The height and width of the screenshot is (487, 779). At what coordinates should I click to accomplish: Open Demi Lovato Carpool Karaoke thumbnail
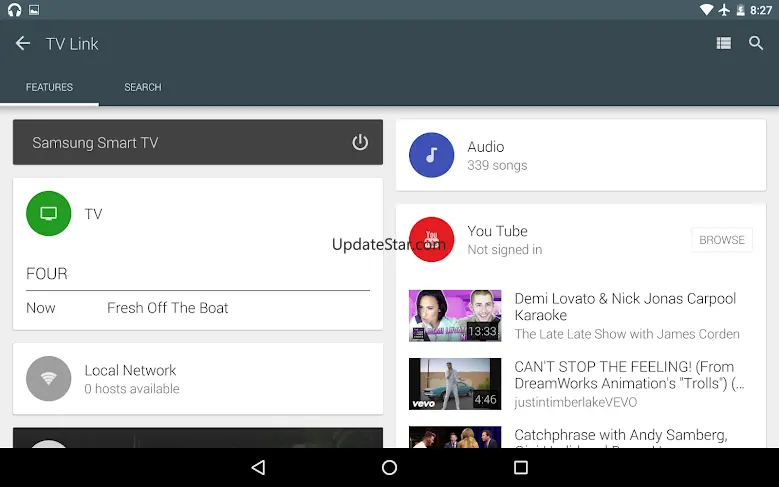(455, 316)
